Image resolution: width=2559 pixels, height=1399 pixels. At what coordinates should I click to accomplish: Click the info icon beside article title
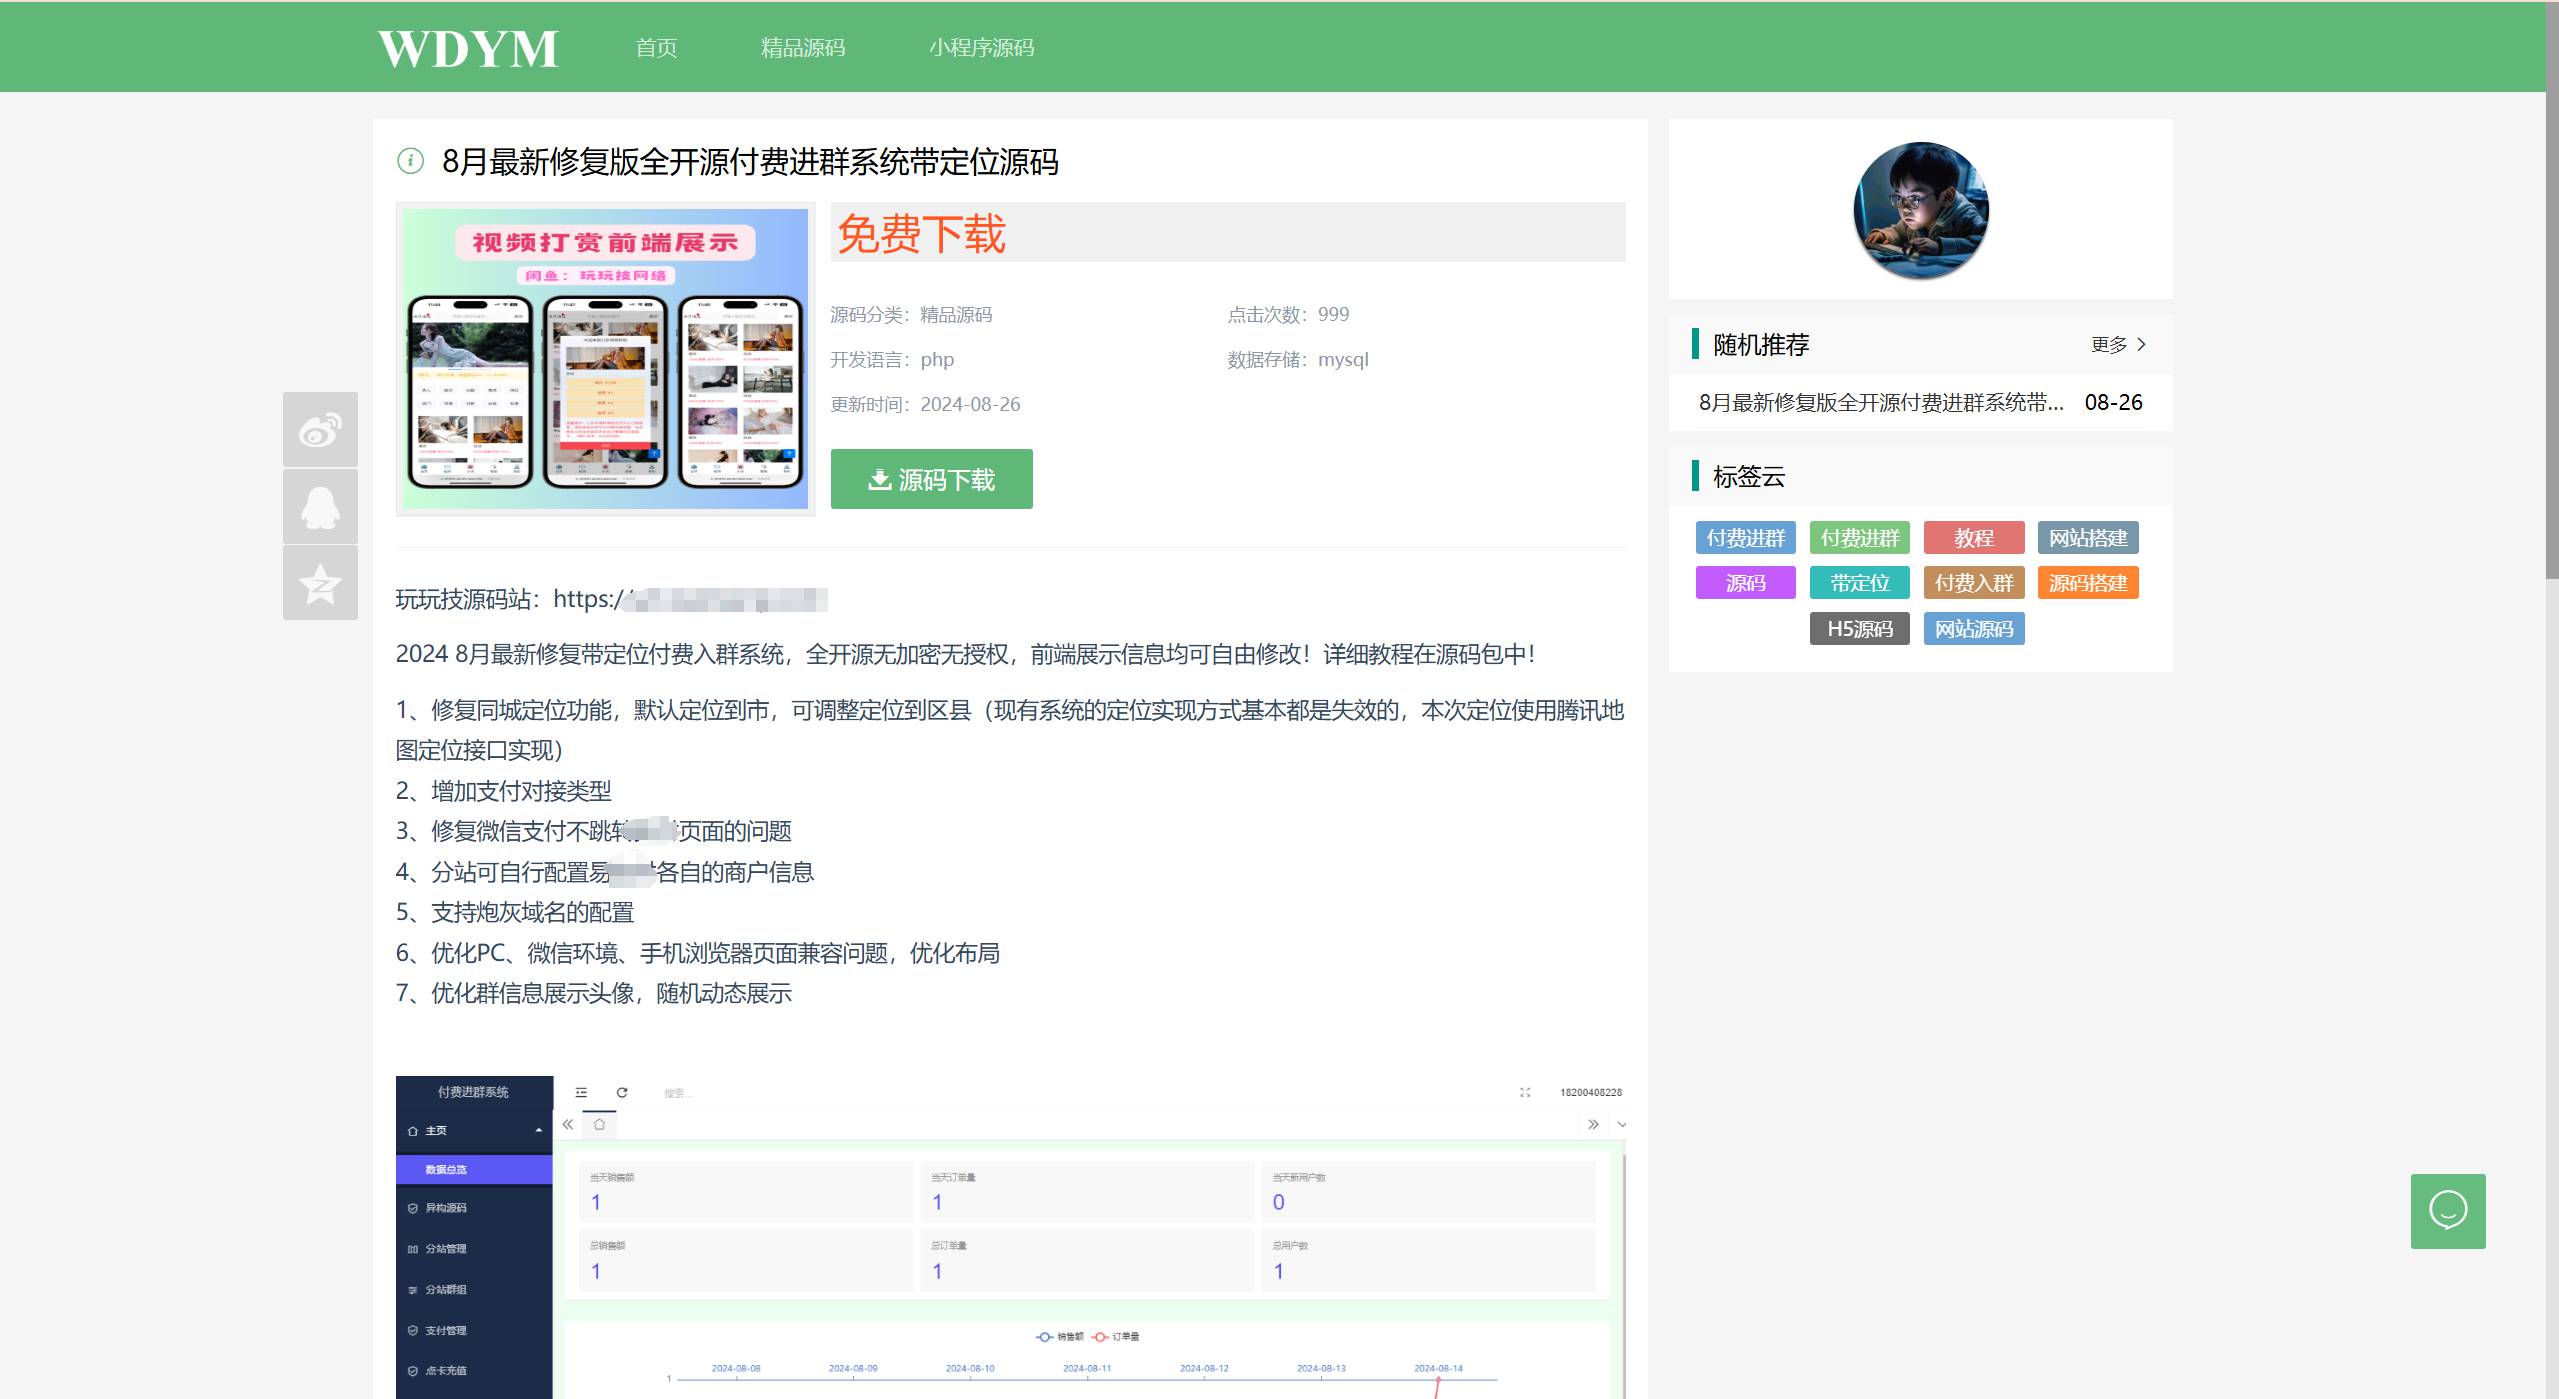[x=410, y=161]
